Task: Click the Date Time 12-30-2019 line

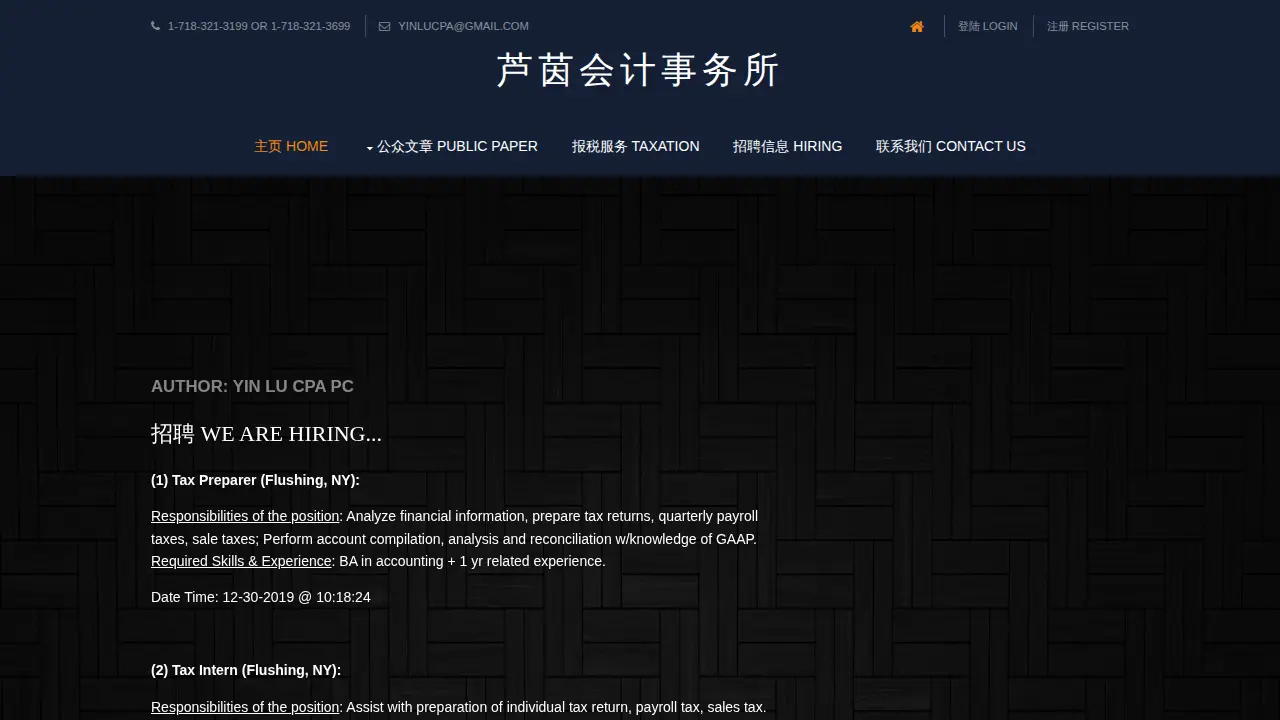Action: click(261, 597)
